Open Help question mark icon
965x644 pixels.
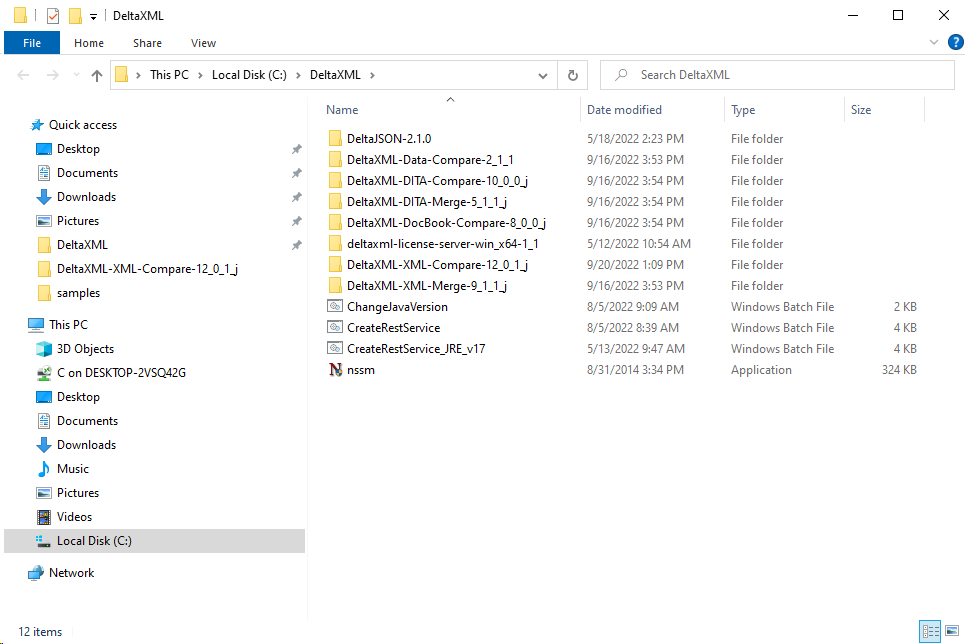(955, 42)
